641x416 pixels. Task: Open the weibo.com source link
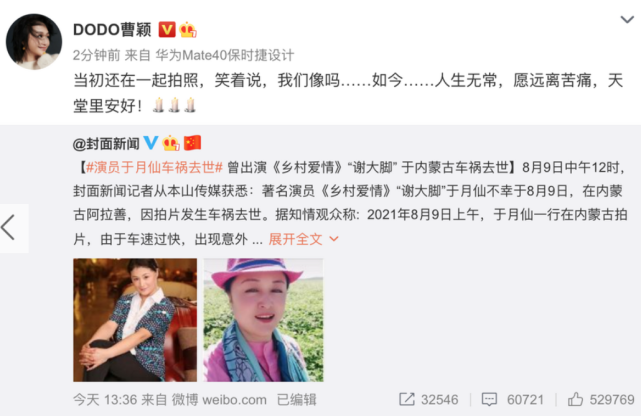(x=234, y=400)
